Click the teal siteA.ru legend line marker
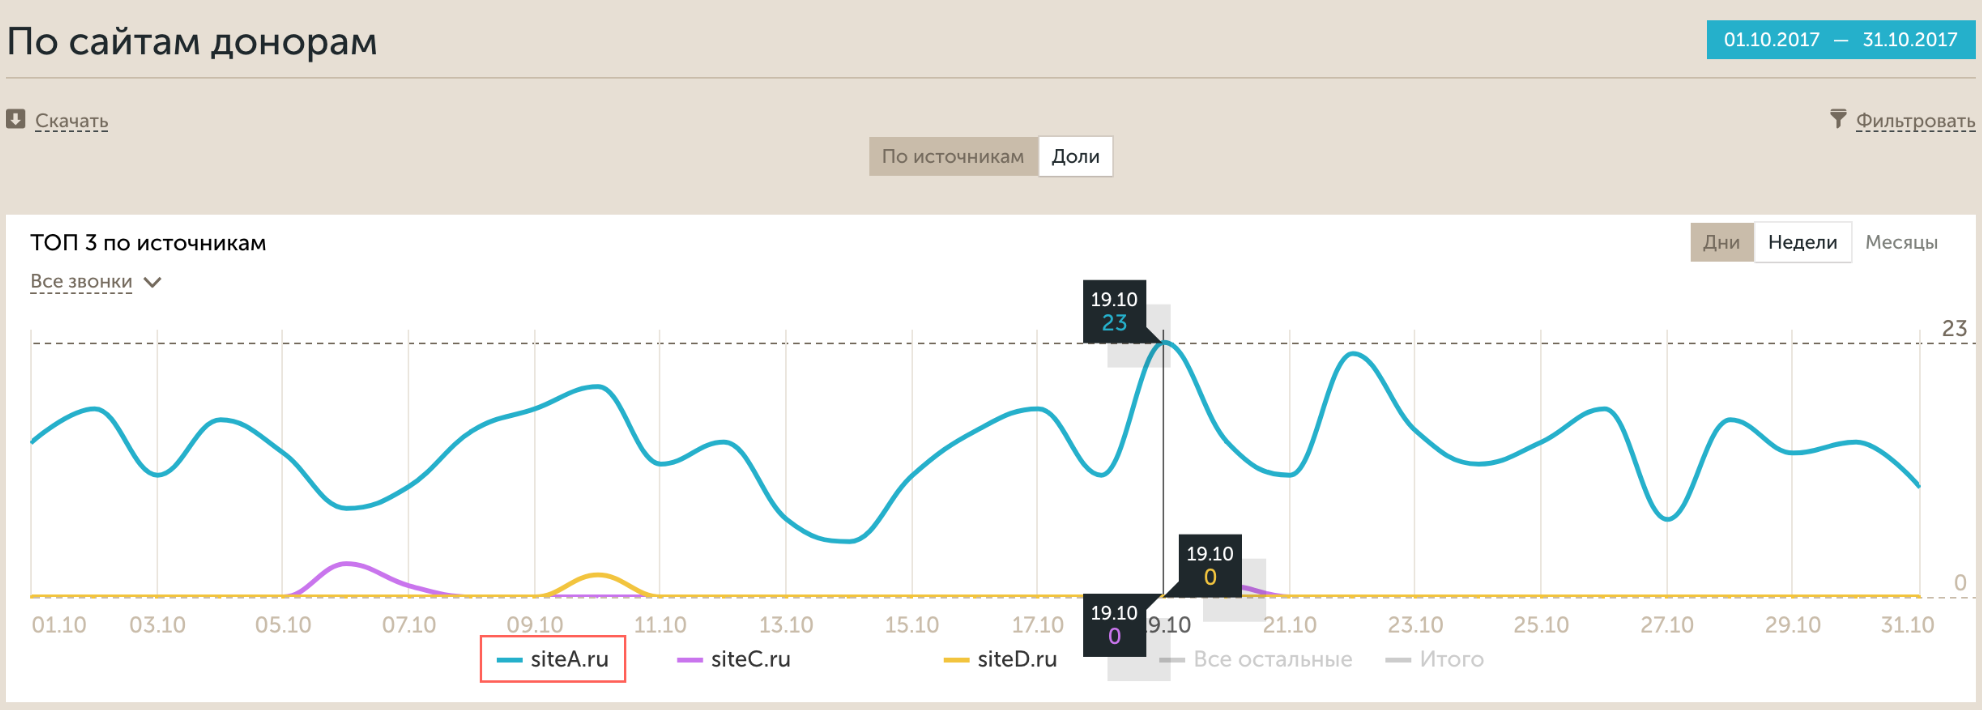 point(510,660)
